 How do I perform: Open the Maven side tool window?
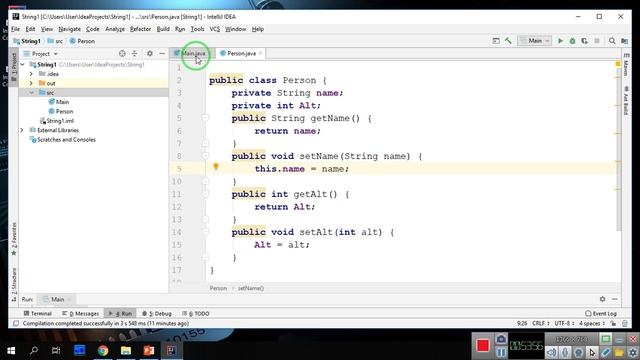click(626, 64)
